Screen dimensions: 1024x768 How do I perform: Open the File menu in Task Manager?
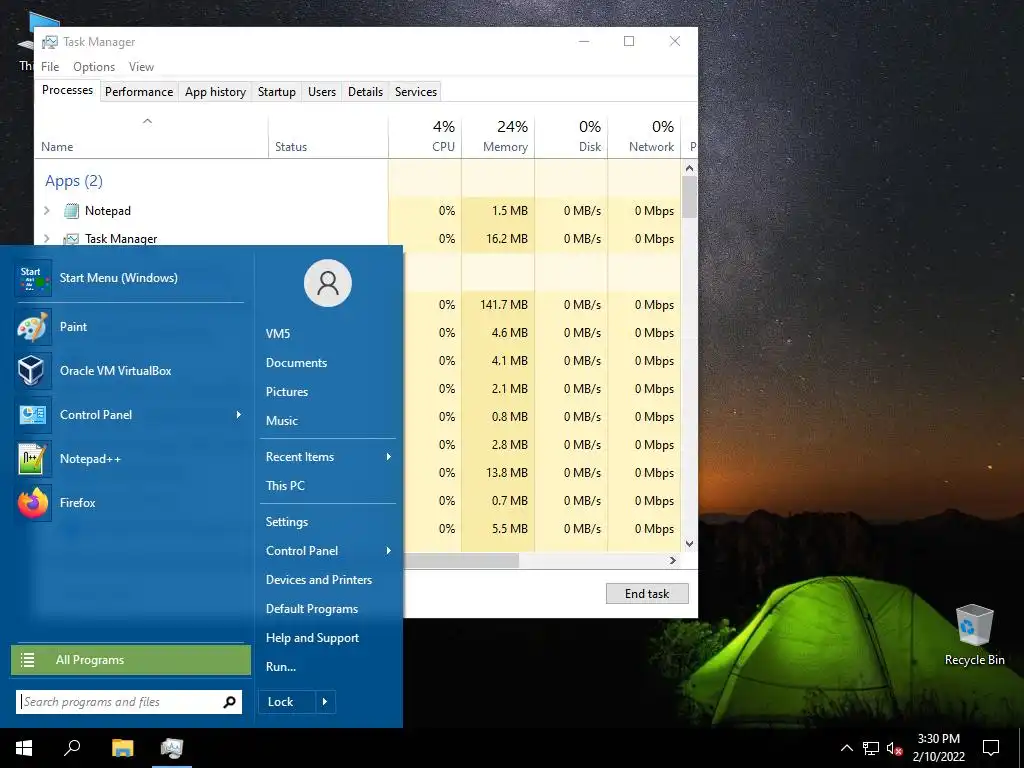pyautogui.click(x=50, y=67)
